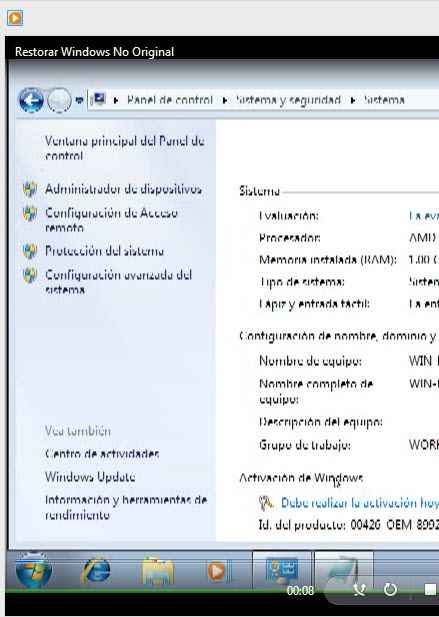Viewport: 439px width, 617px height.
Task: Click the Descripción del equipo label
Action: (321, 422)
